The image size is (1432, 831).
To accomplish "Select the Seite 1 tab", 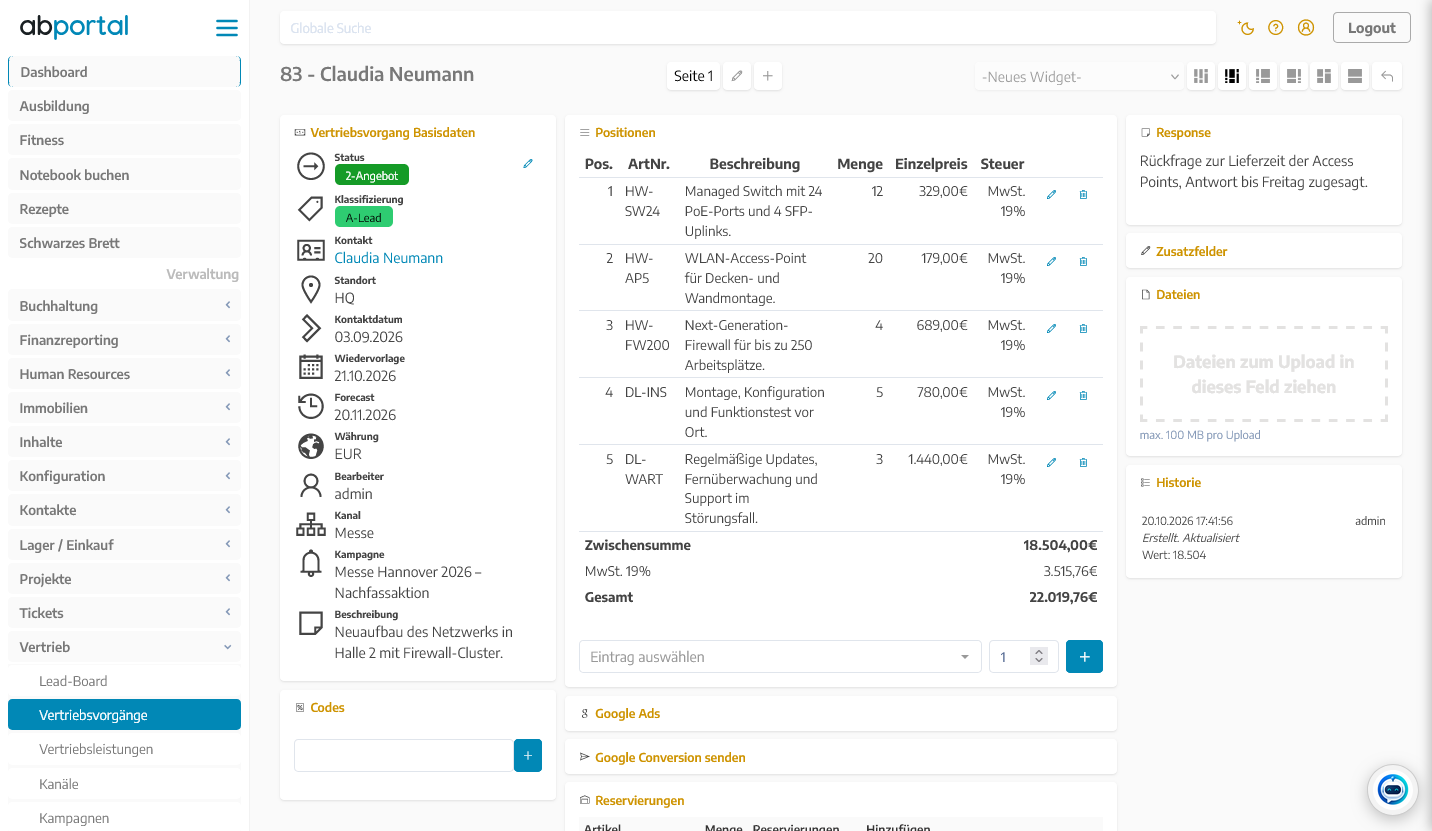I will (x=693, y=76).
